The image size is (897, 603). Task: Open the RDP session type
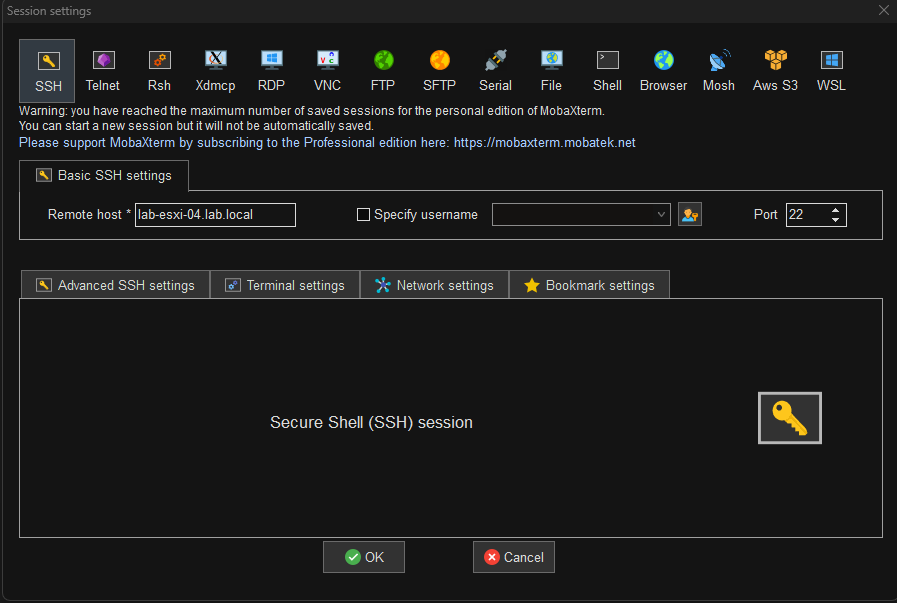coord(271,70)
